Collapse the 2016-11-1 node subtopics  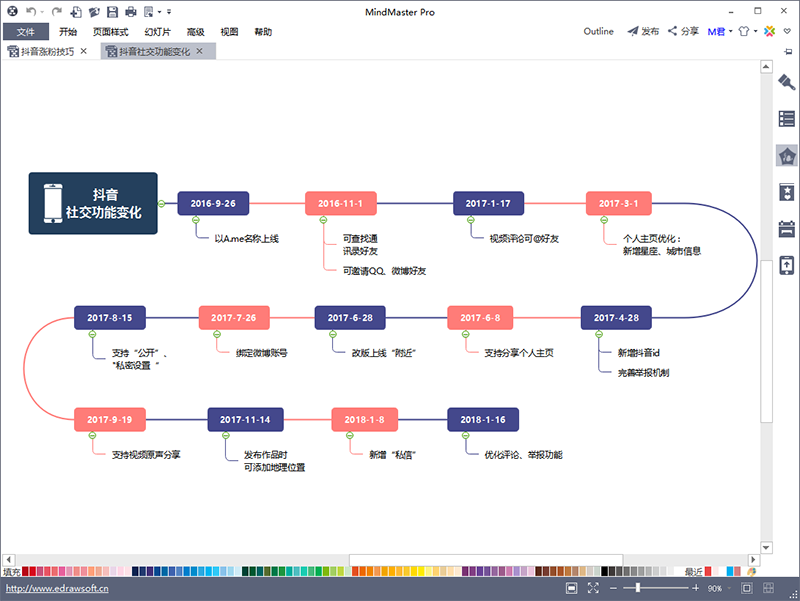[323, 220]
